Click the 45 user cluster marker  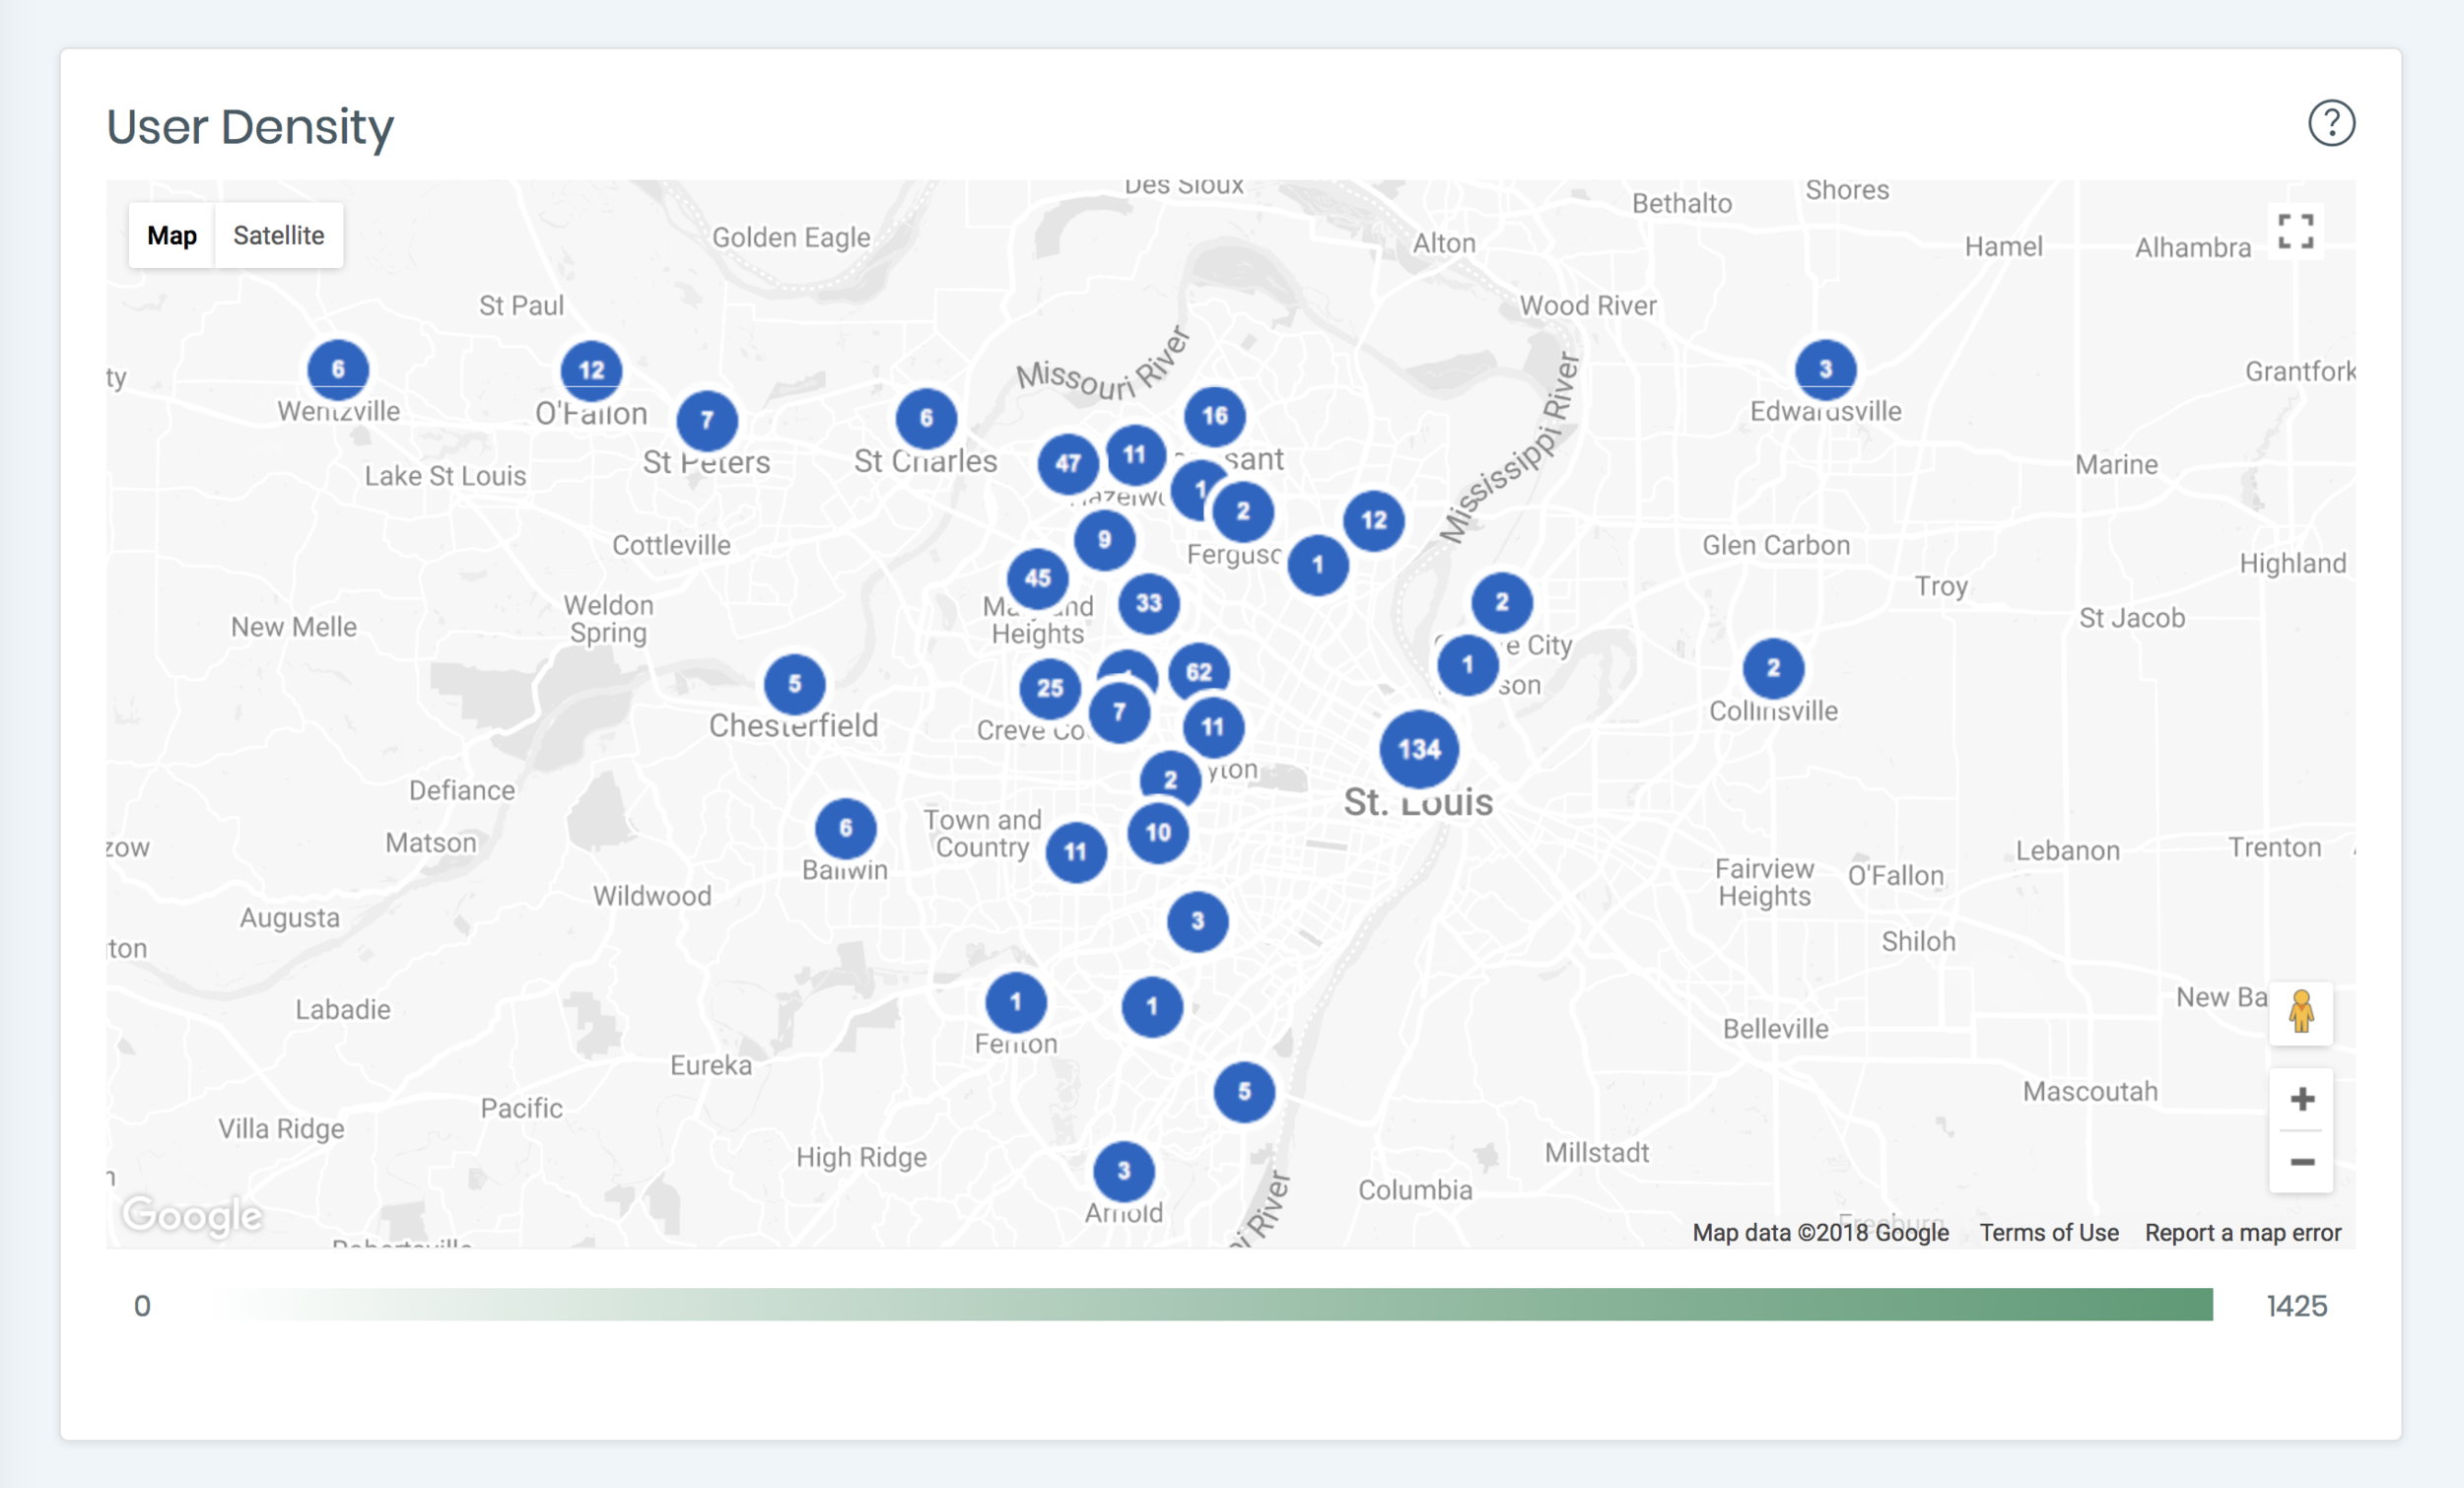coord(1037,578)
